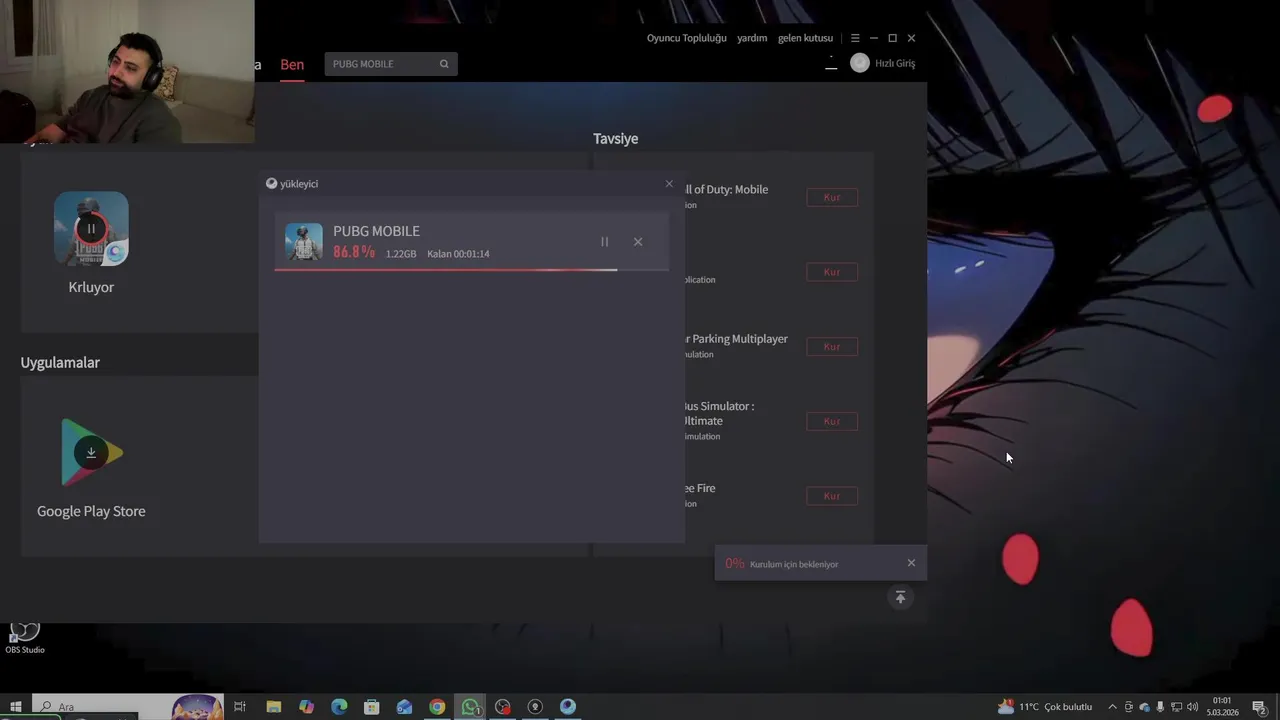This screenshot has height=720, width=1280.
Task: Click the Krluyor PUBG tile pause overlay
Action: click(91, 229)
